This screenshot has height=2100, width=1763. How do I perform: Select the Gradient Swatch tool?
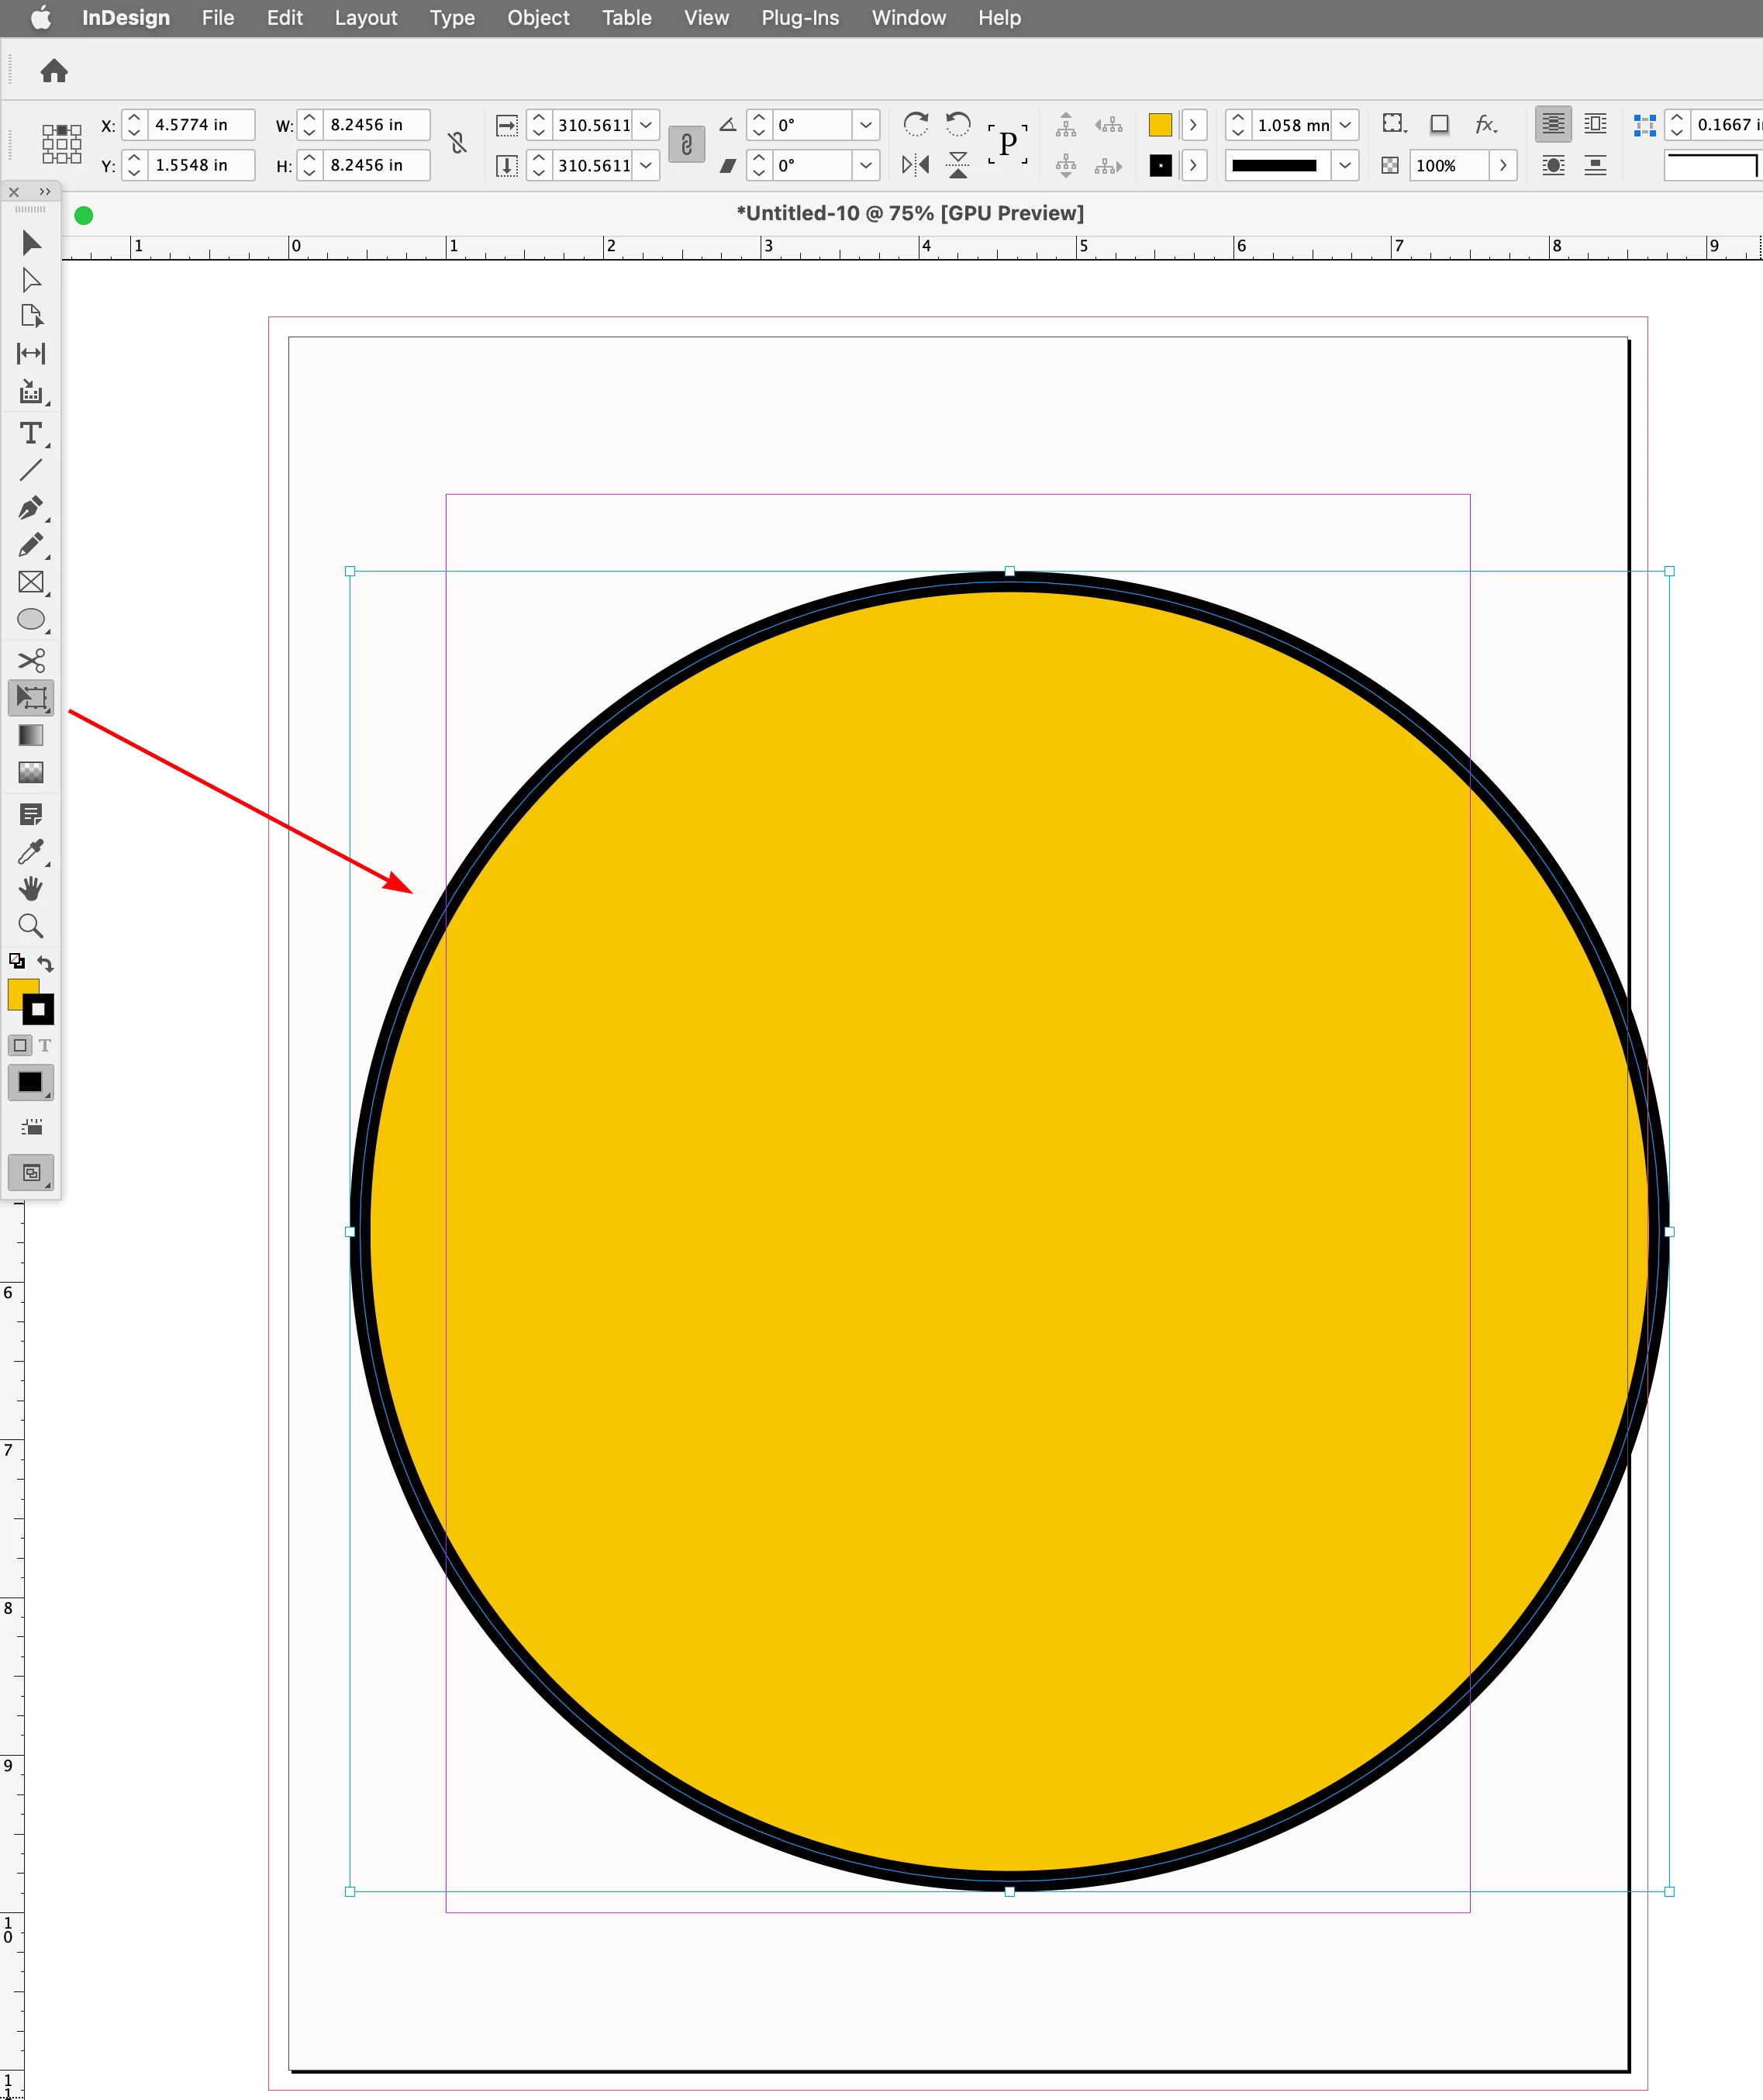[30, 735]
